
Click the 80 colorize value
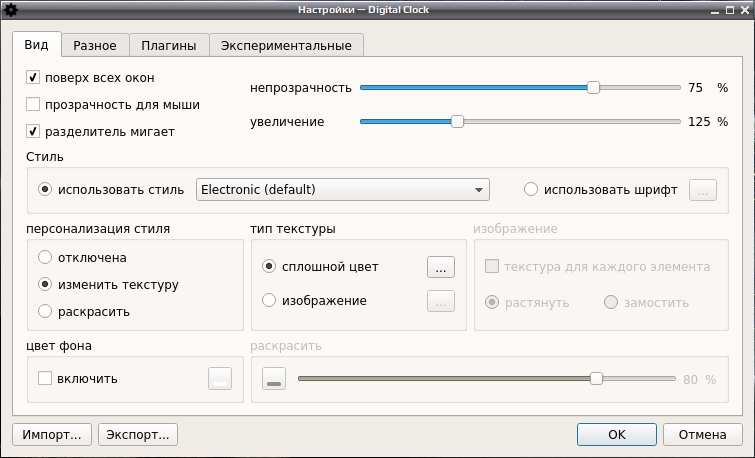click(690, 379)
